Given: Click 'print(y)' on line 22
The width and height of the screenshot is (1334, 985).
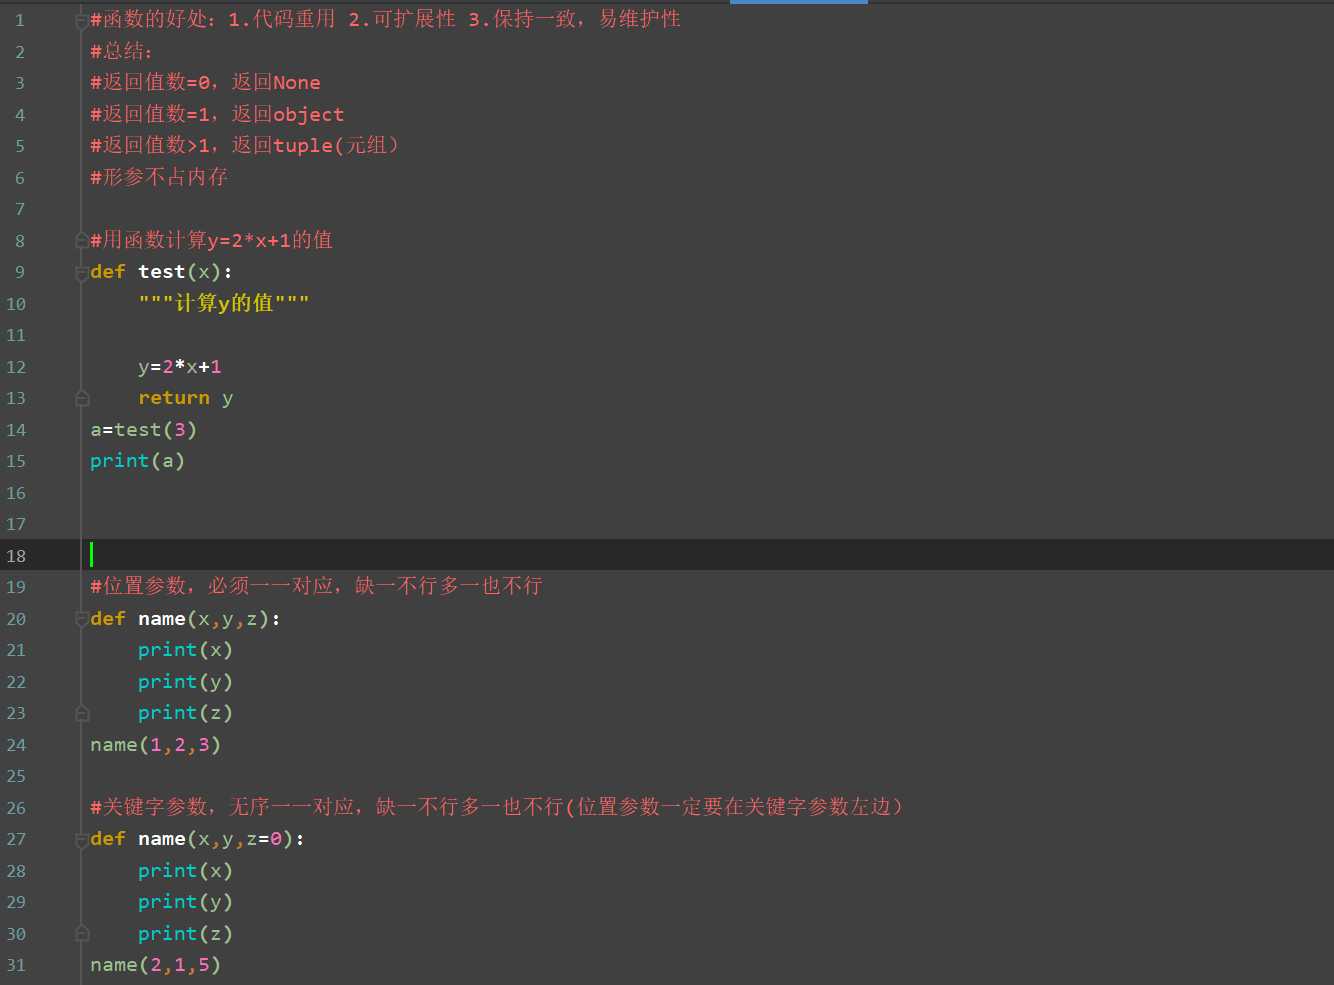Looking at the screenshot, I should [186, 682].
